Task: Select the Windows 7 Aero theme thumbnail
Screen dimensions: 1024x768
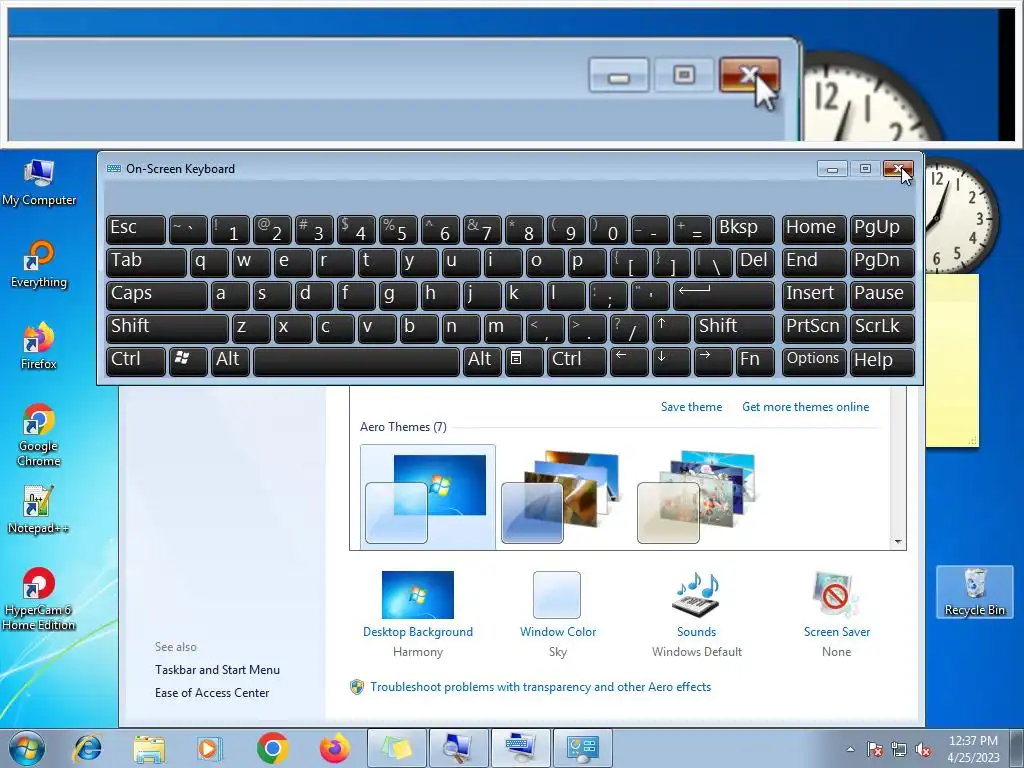Action: pyautogui.click(x=427, y=498)
